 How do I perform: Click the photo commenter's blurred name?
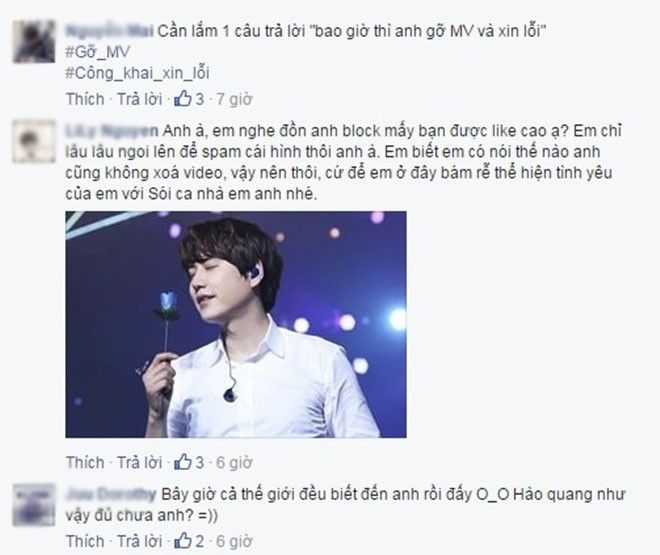coord(112,131)
